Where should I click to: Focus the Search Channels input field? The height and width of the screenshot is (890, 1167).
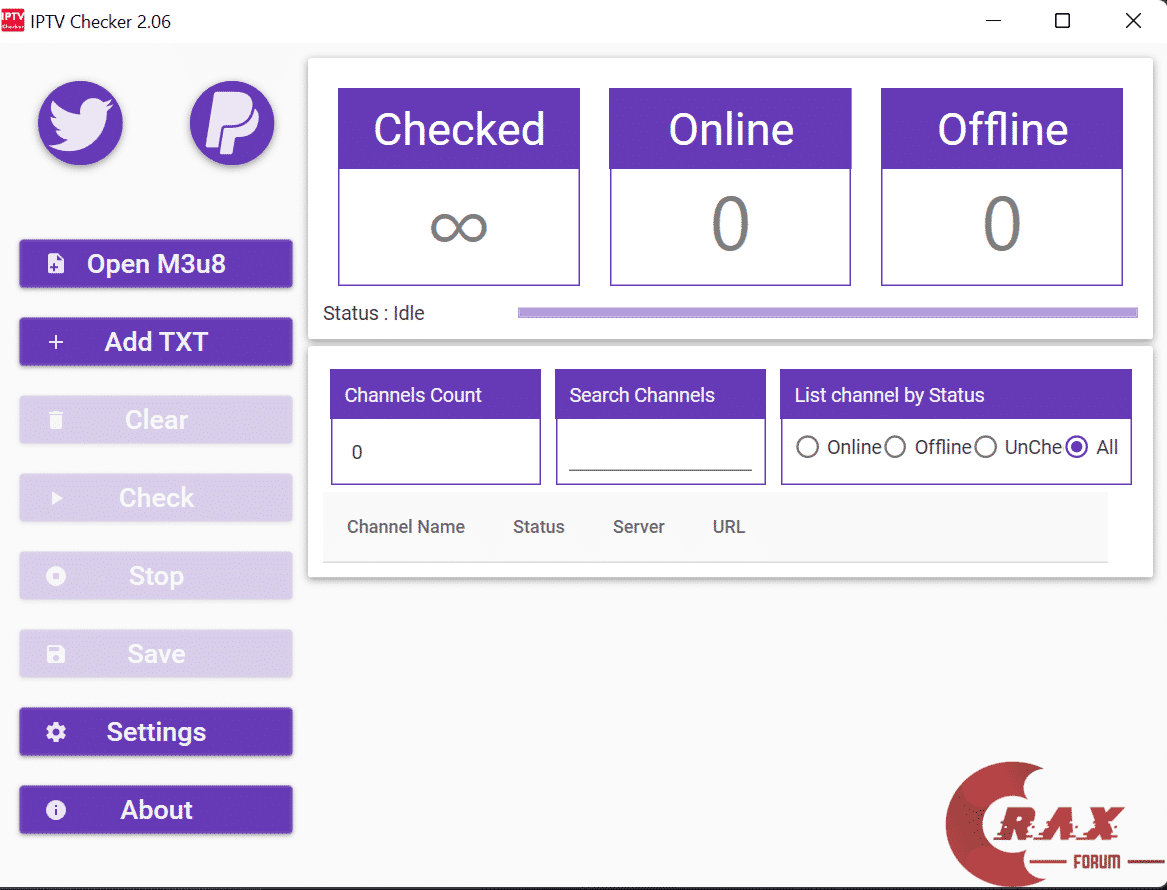(660, 454)
